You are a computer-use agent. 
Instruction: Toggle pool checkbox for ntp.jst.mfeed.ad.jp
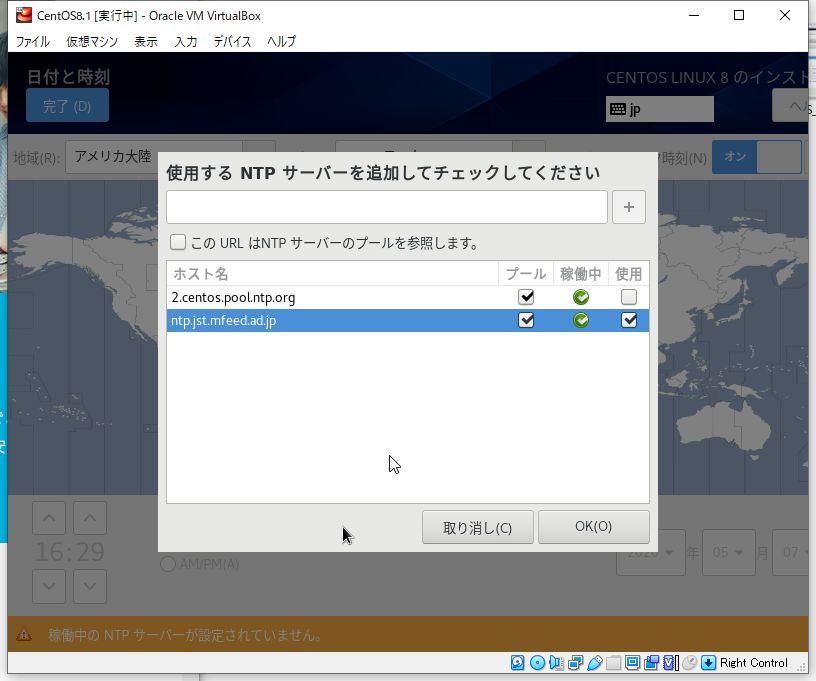pos(526,320)
